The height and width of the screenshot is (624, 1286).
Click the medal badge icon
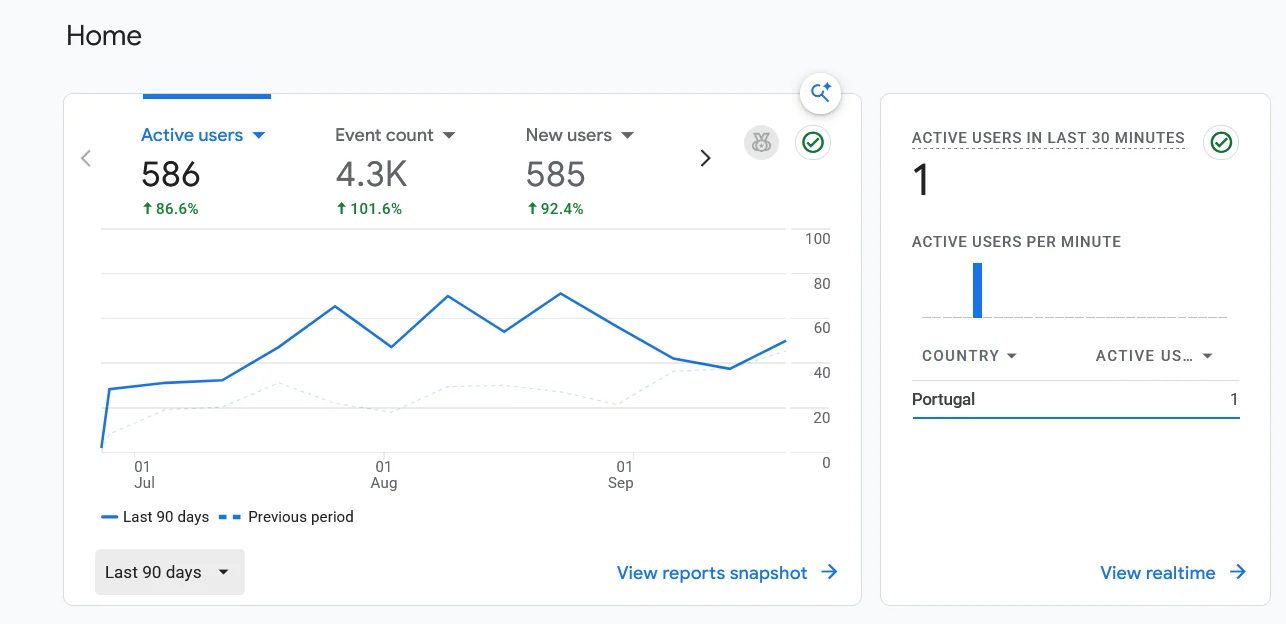[x=761, y=142]
